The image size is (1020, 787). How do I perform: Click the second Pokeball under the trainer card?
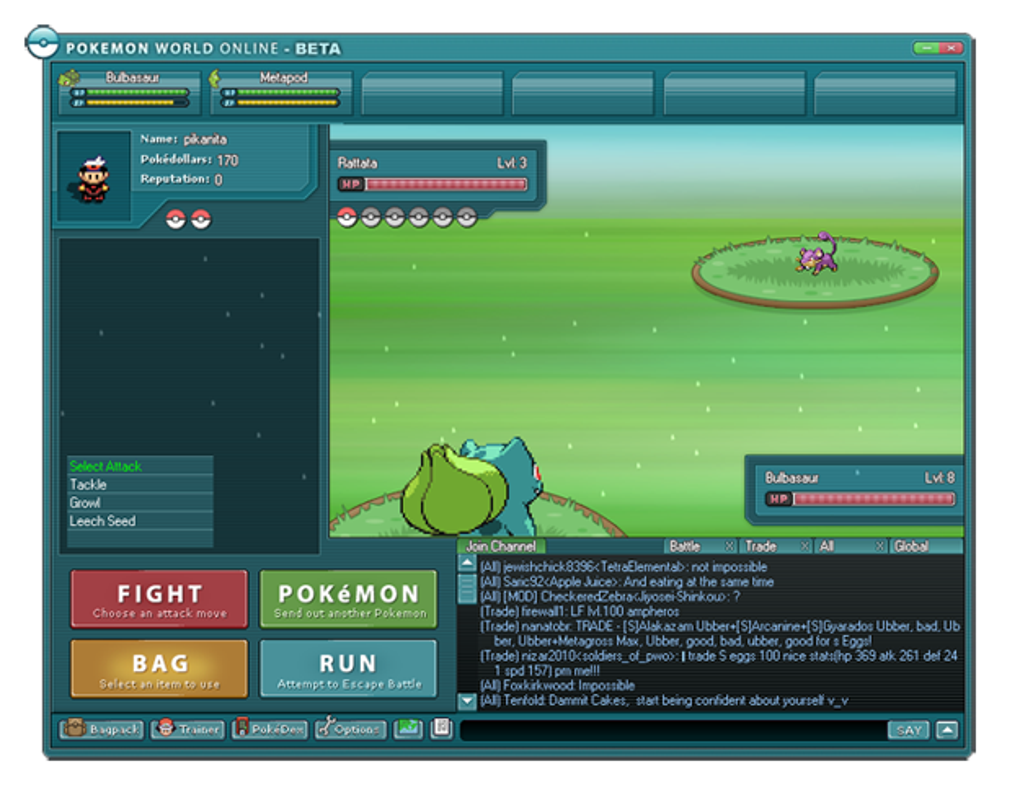[200, 220]
